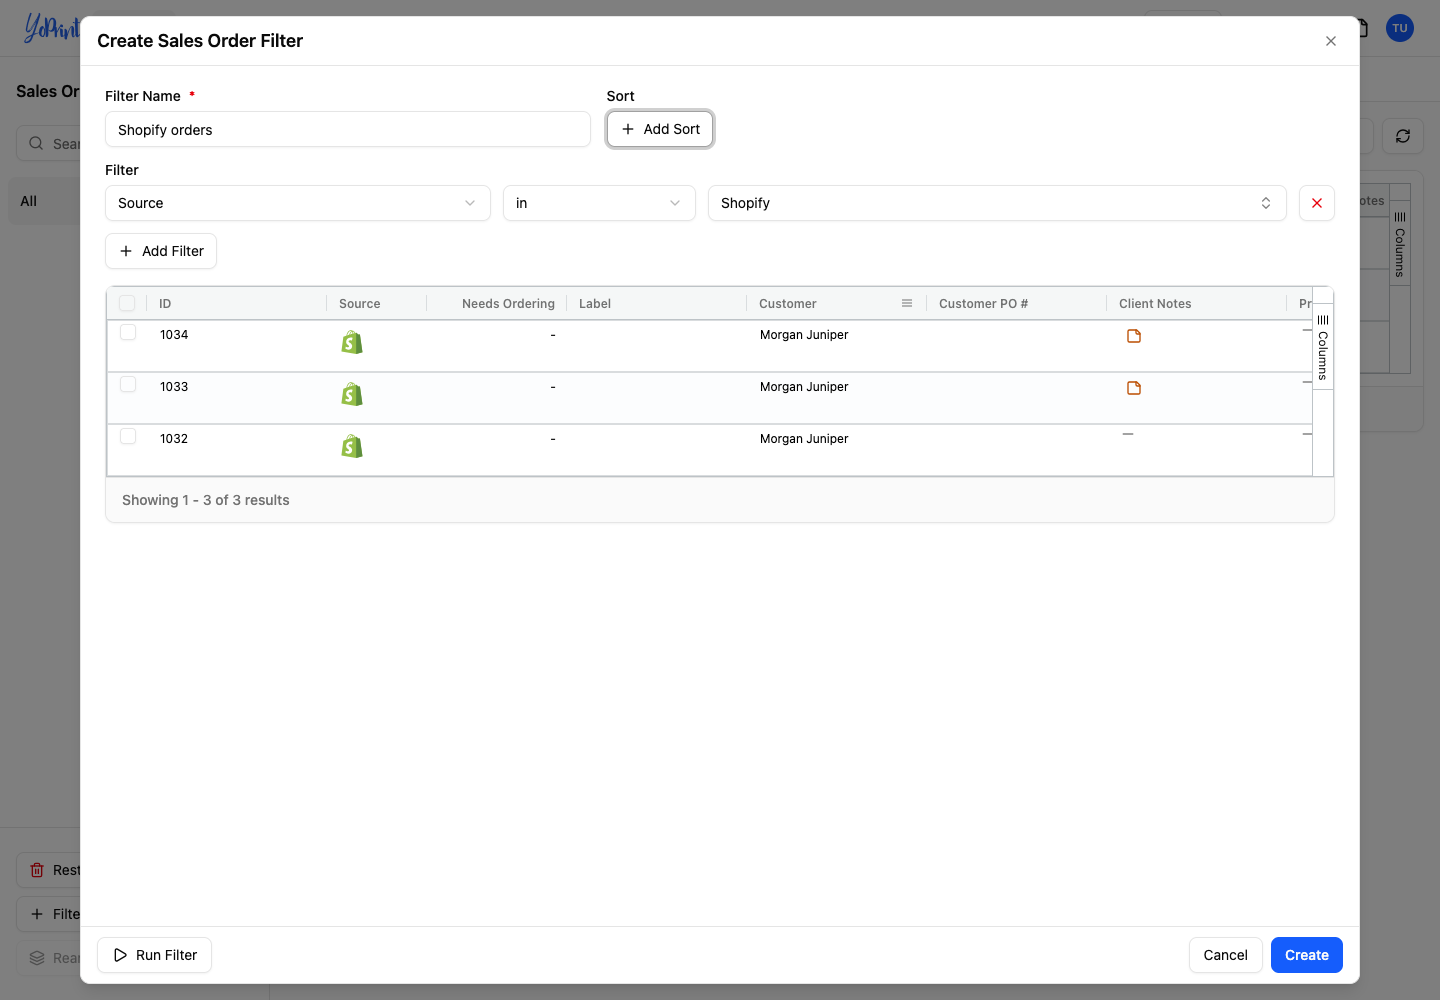Click Add Filter button
1440x1000 pixels.
pyautogui.click(x=161, y=251)
